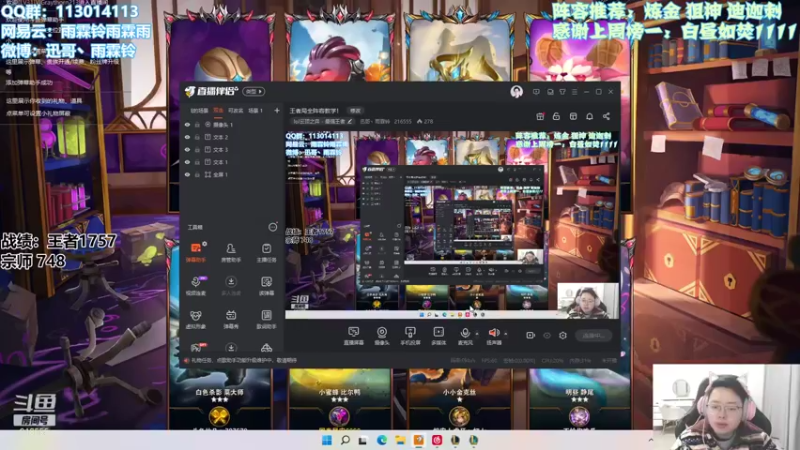The width and height of the screenshot is (800, 450).
Task: Open the 房管助手 tool
Action: click(231, 253)
